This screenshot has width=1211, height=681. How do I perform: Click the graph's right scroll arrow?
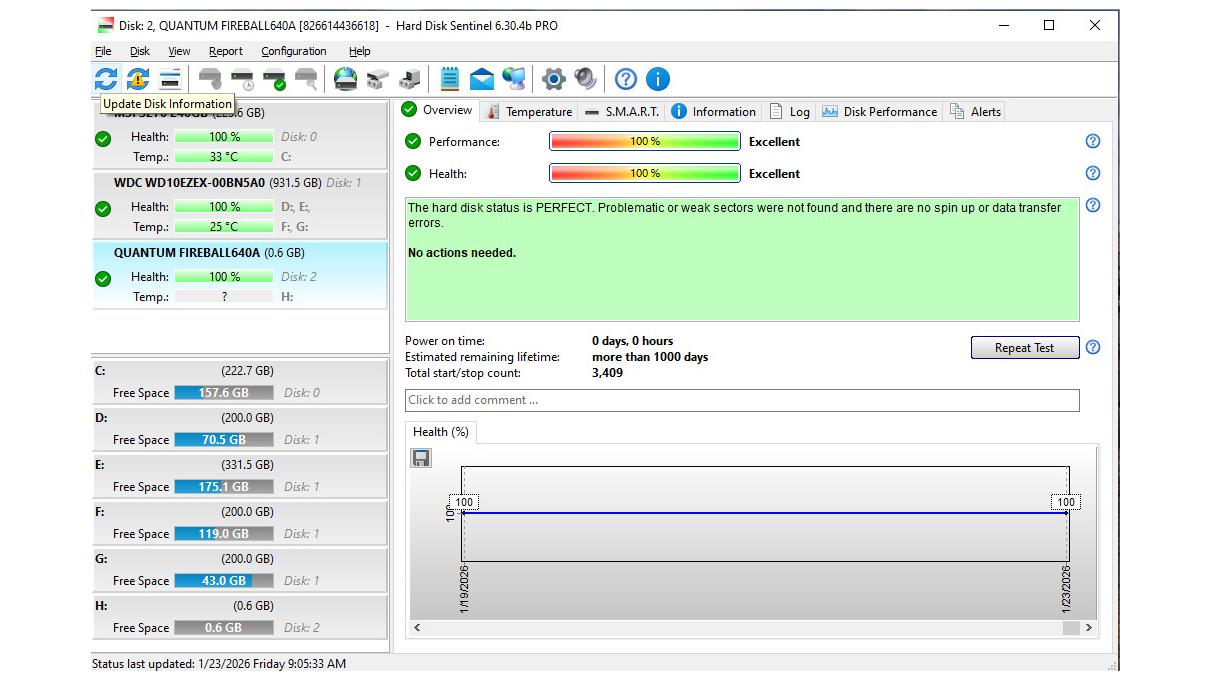point(1088,628)
